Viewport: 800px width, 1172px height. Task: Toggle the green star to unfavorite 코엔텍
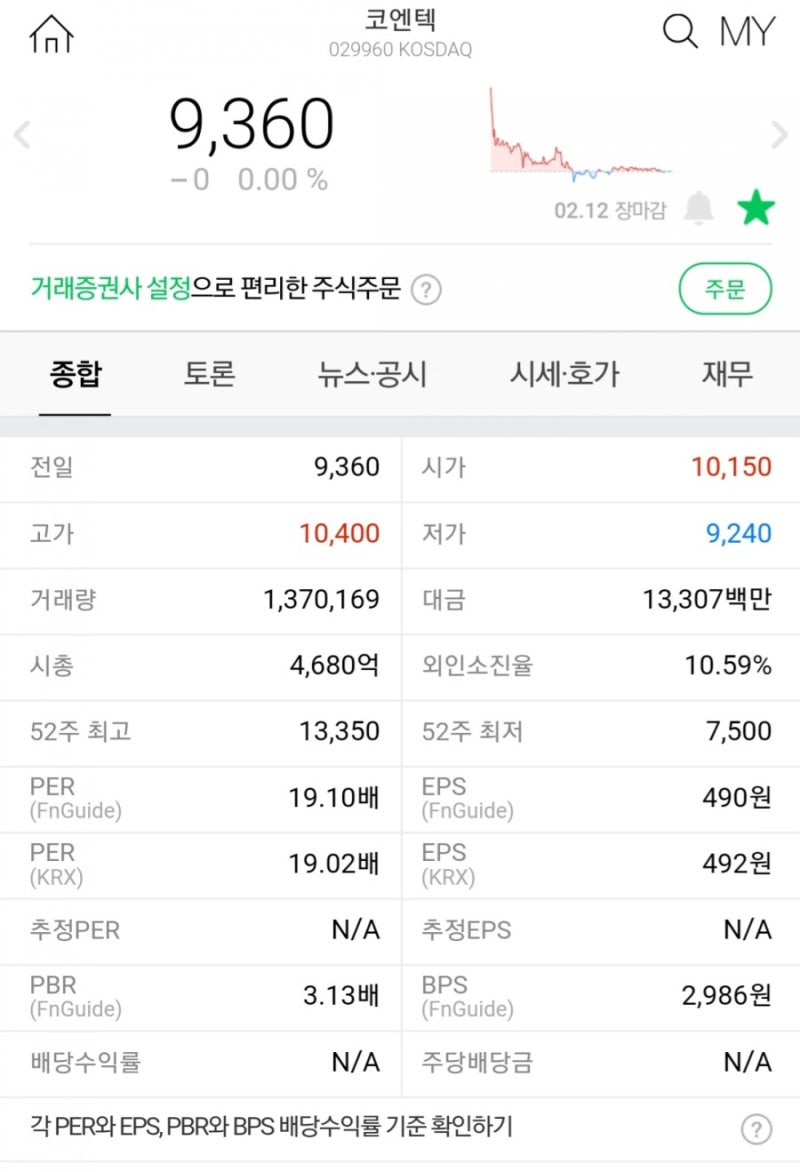click(757, 208)
